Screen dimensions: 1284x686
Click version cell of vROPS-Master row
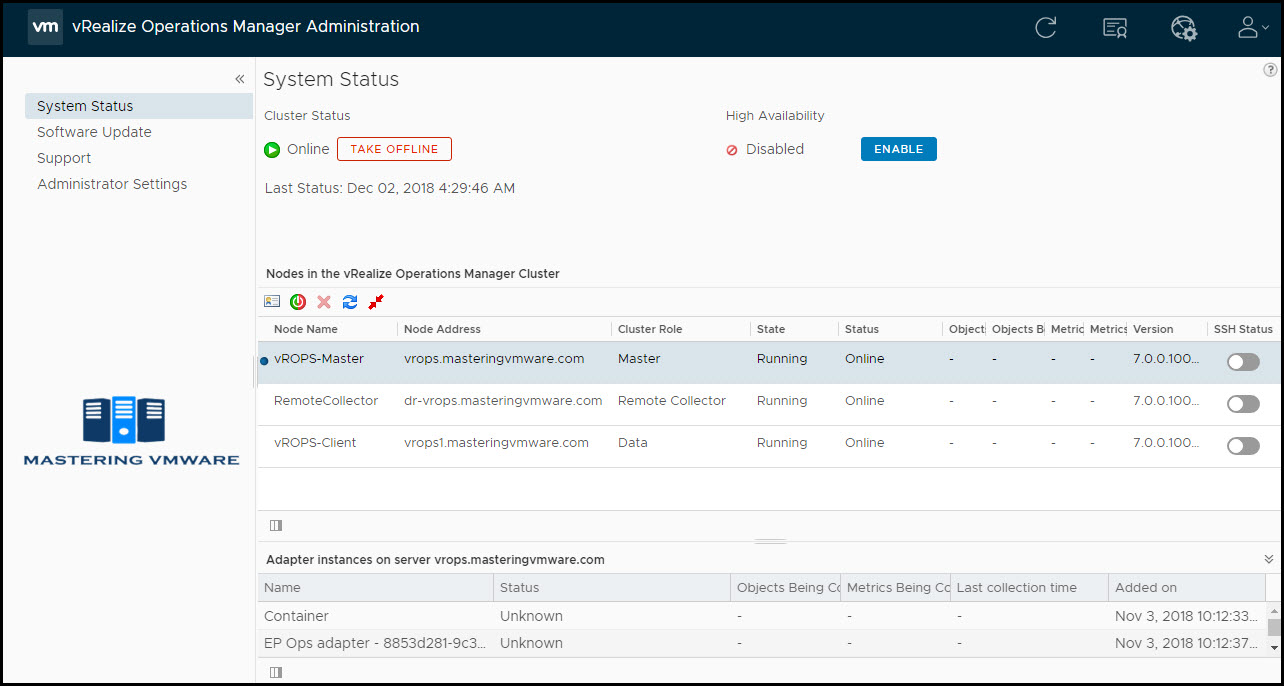pyautogui.click(x=1166, y=359)
